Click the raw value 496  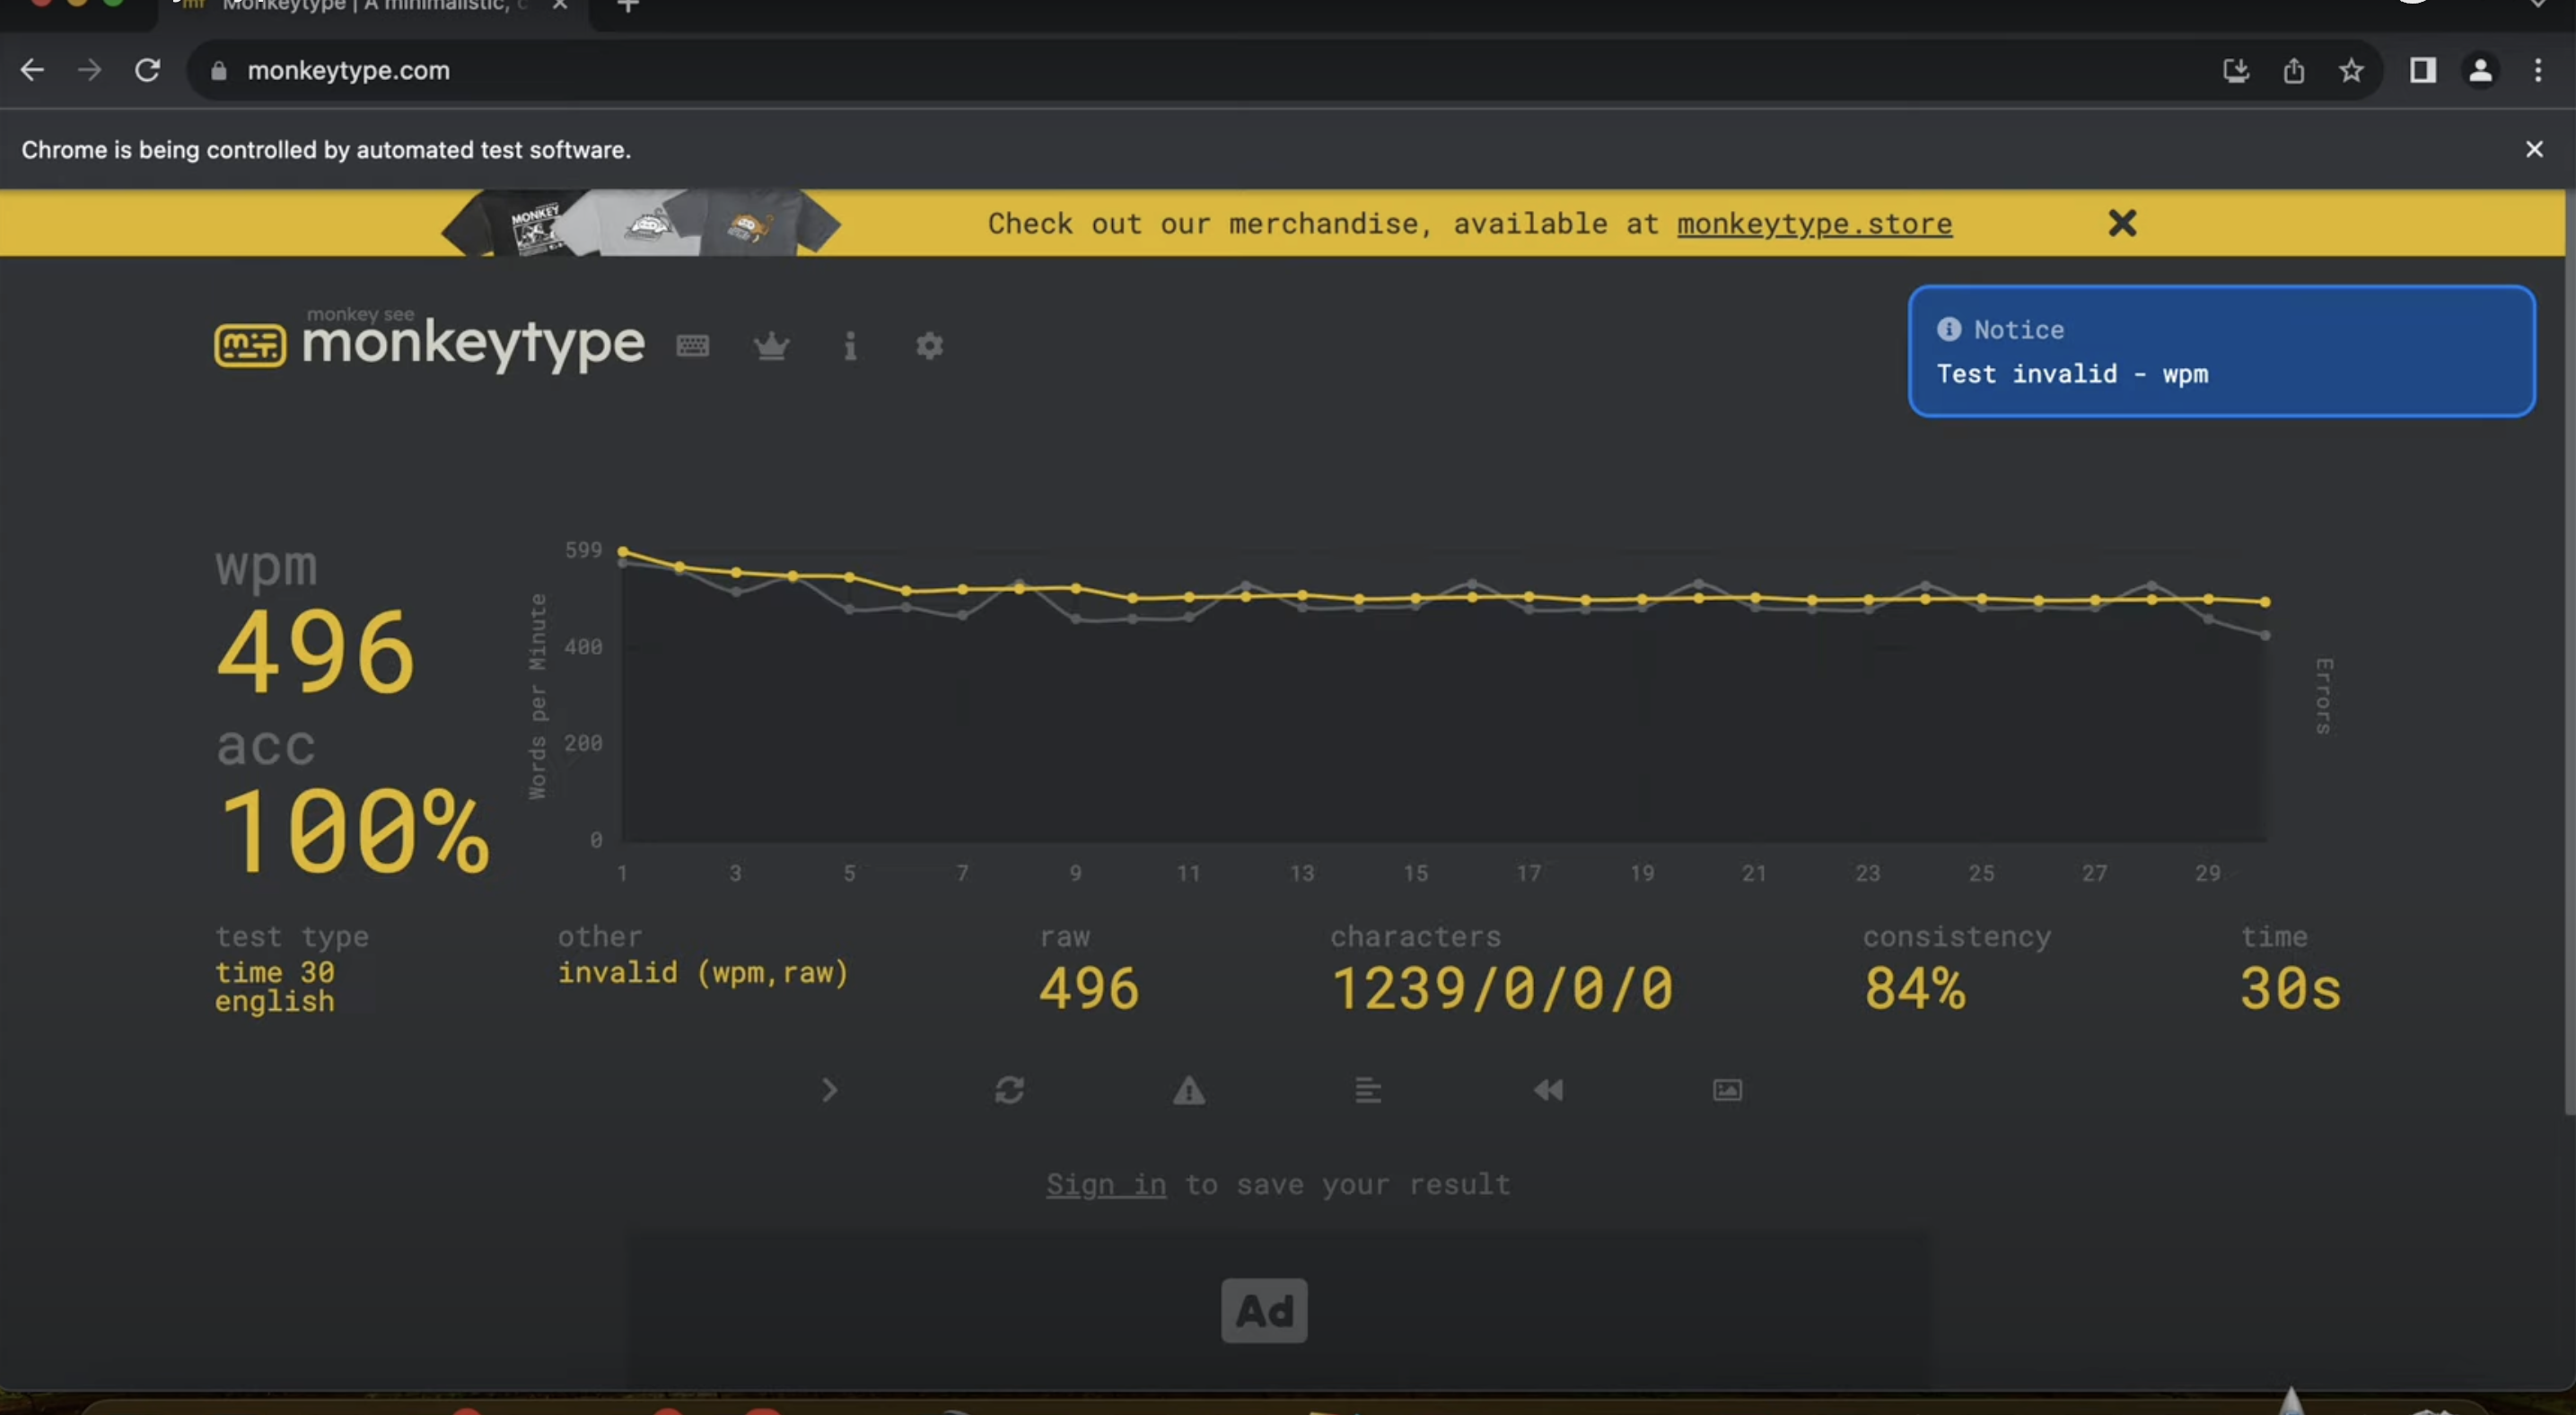click(x=1089, y=989)
